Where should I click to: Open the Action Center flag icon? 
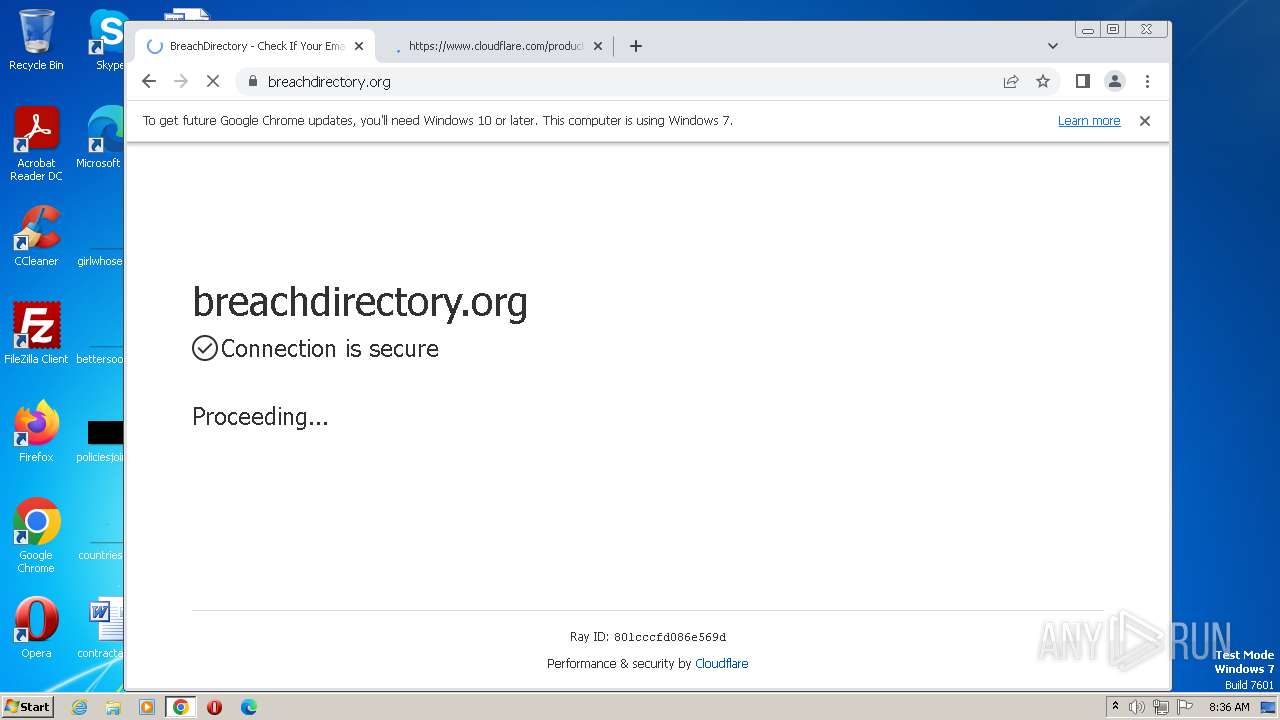click(1185, 707)
